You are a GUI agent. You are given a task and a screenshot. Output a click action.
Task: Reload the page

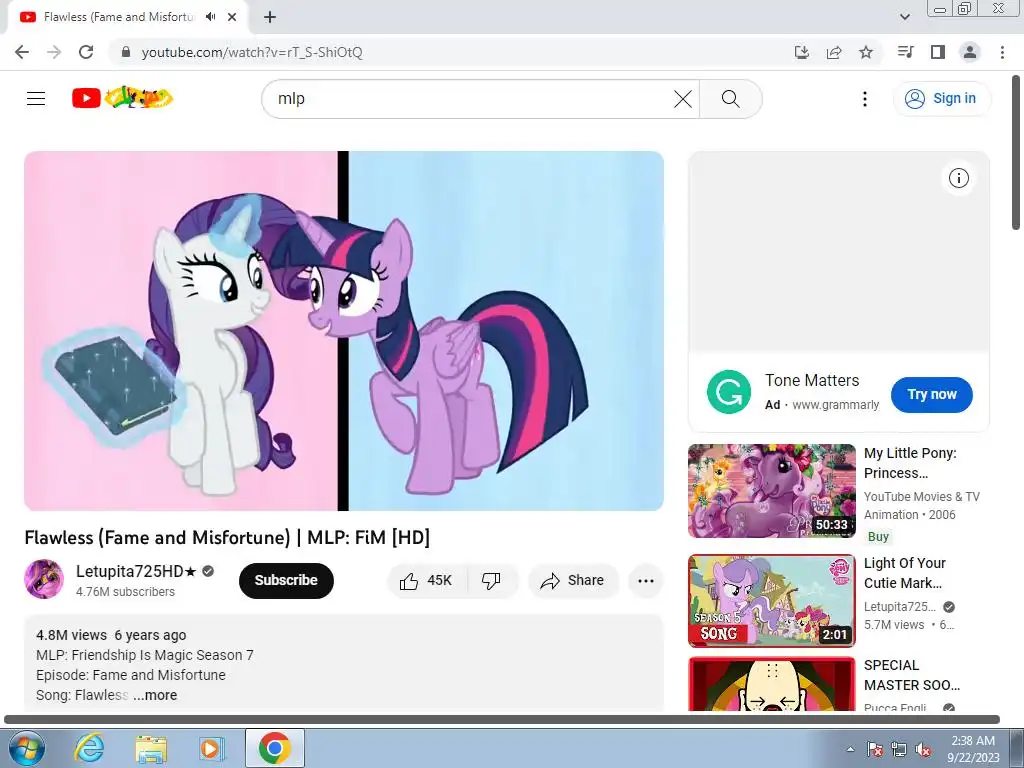pos(86,52)
